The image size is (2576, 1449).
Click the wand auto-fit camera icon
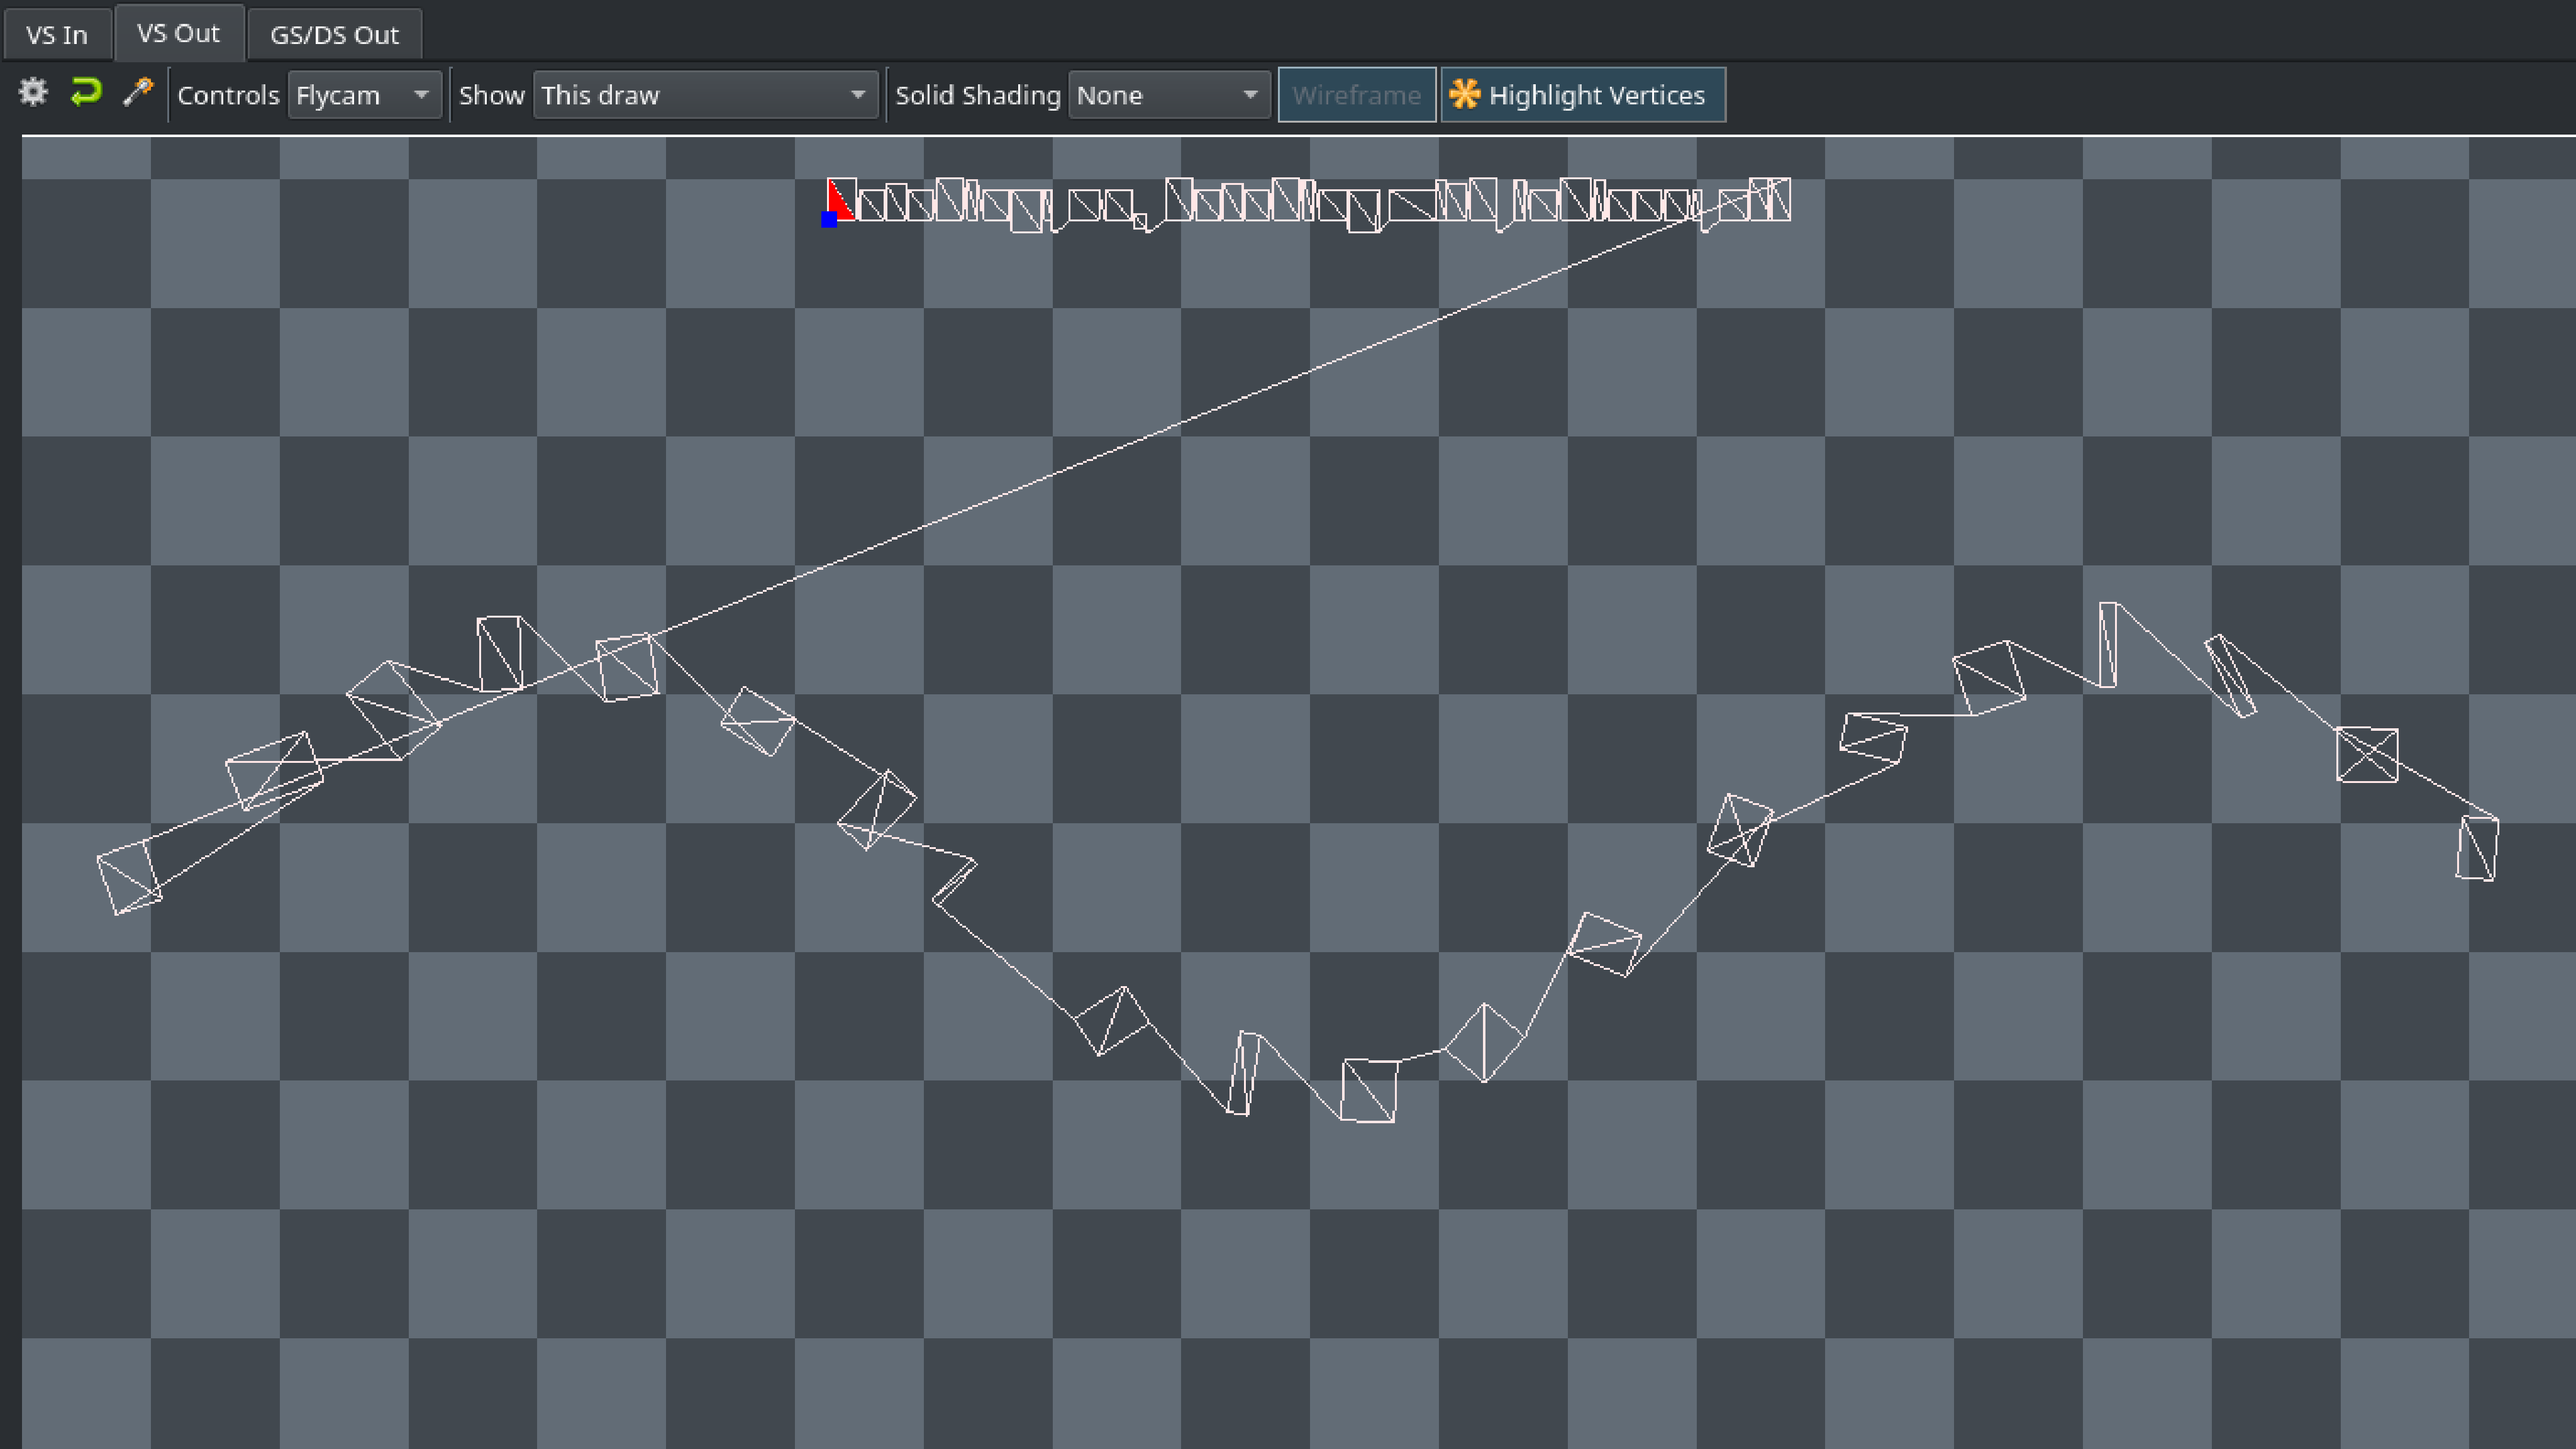tap(138, 93)
